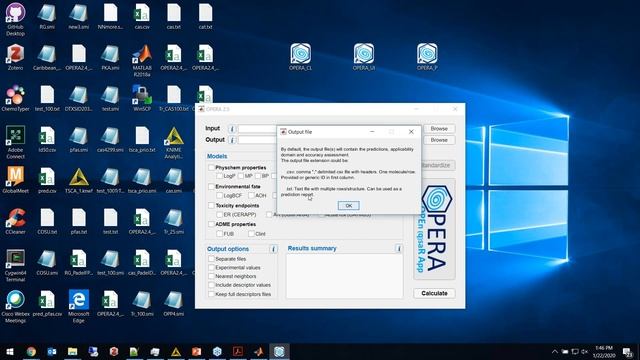Click OK in the Output file dialog
The height and width of the screenshot is (360, 640).
[349, 205]
